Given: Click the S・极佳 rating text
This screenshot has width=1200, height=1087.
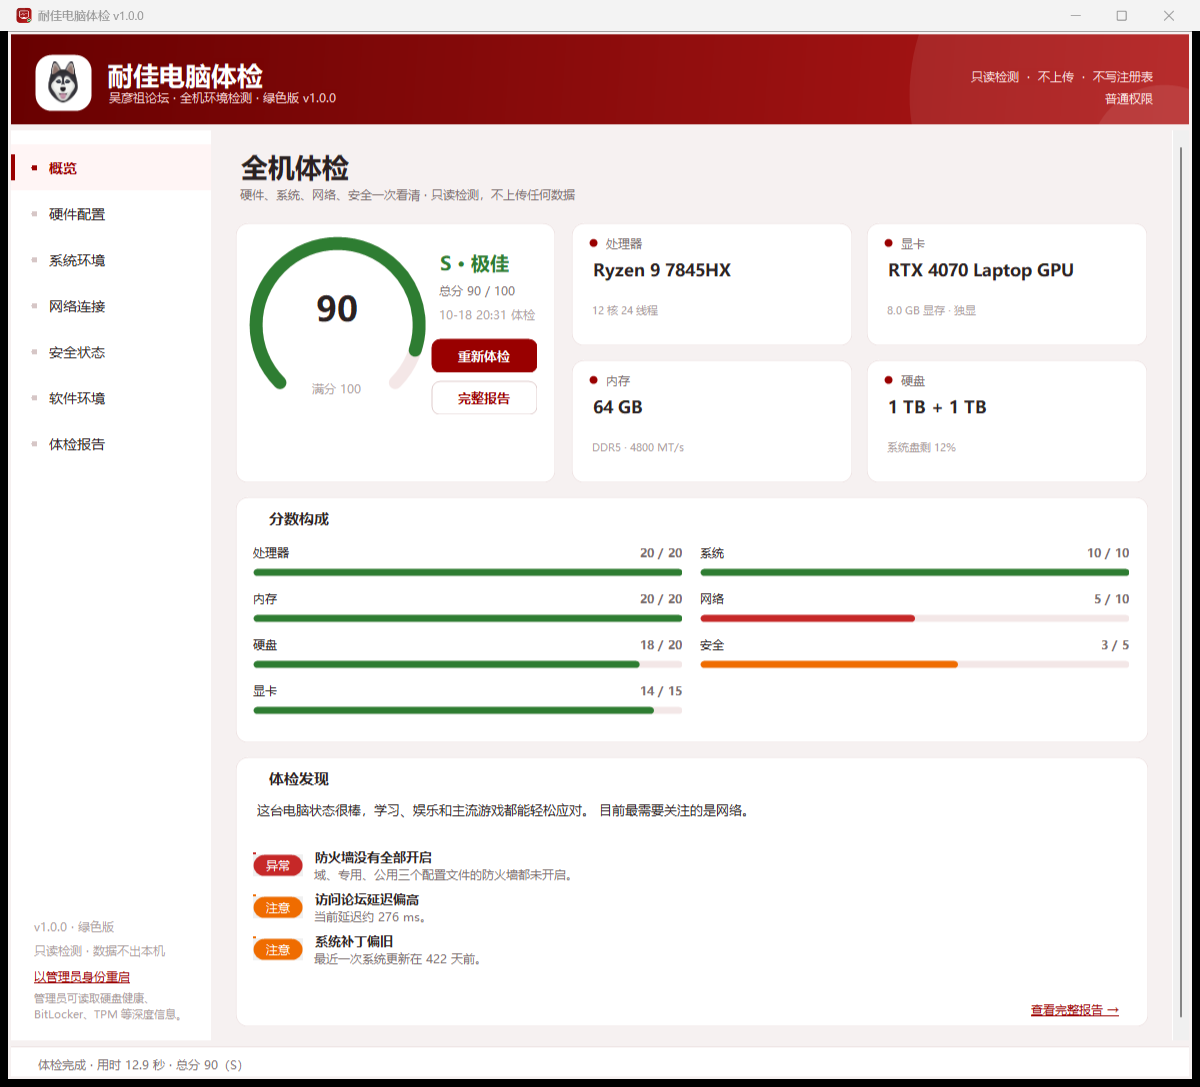Looking at the screenshot, I should pos(475,264).
